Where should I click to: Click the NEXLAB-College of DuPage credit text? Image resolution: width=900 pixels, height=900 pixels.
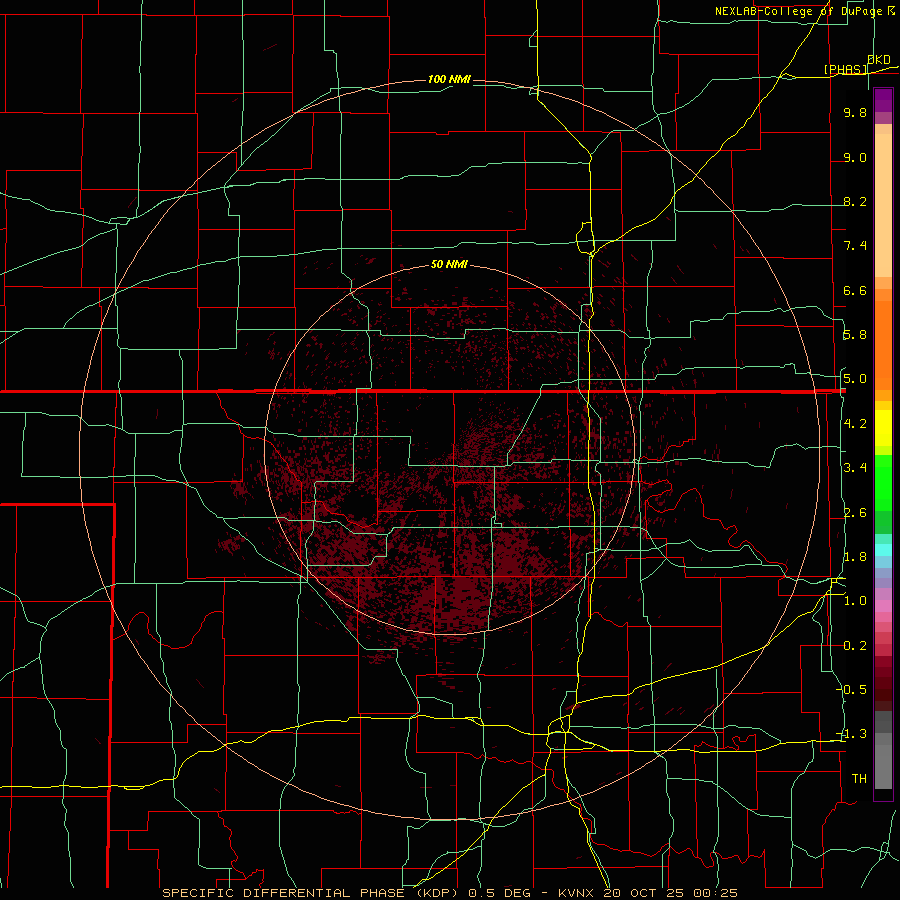[x=798, y=11]
